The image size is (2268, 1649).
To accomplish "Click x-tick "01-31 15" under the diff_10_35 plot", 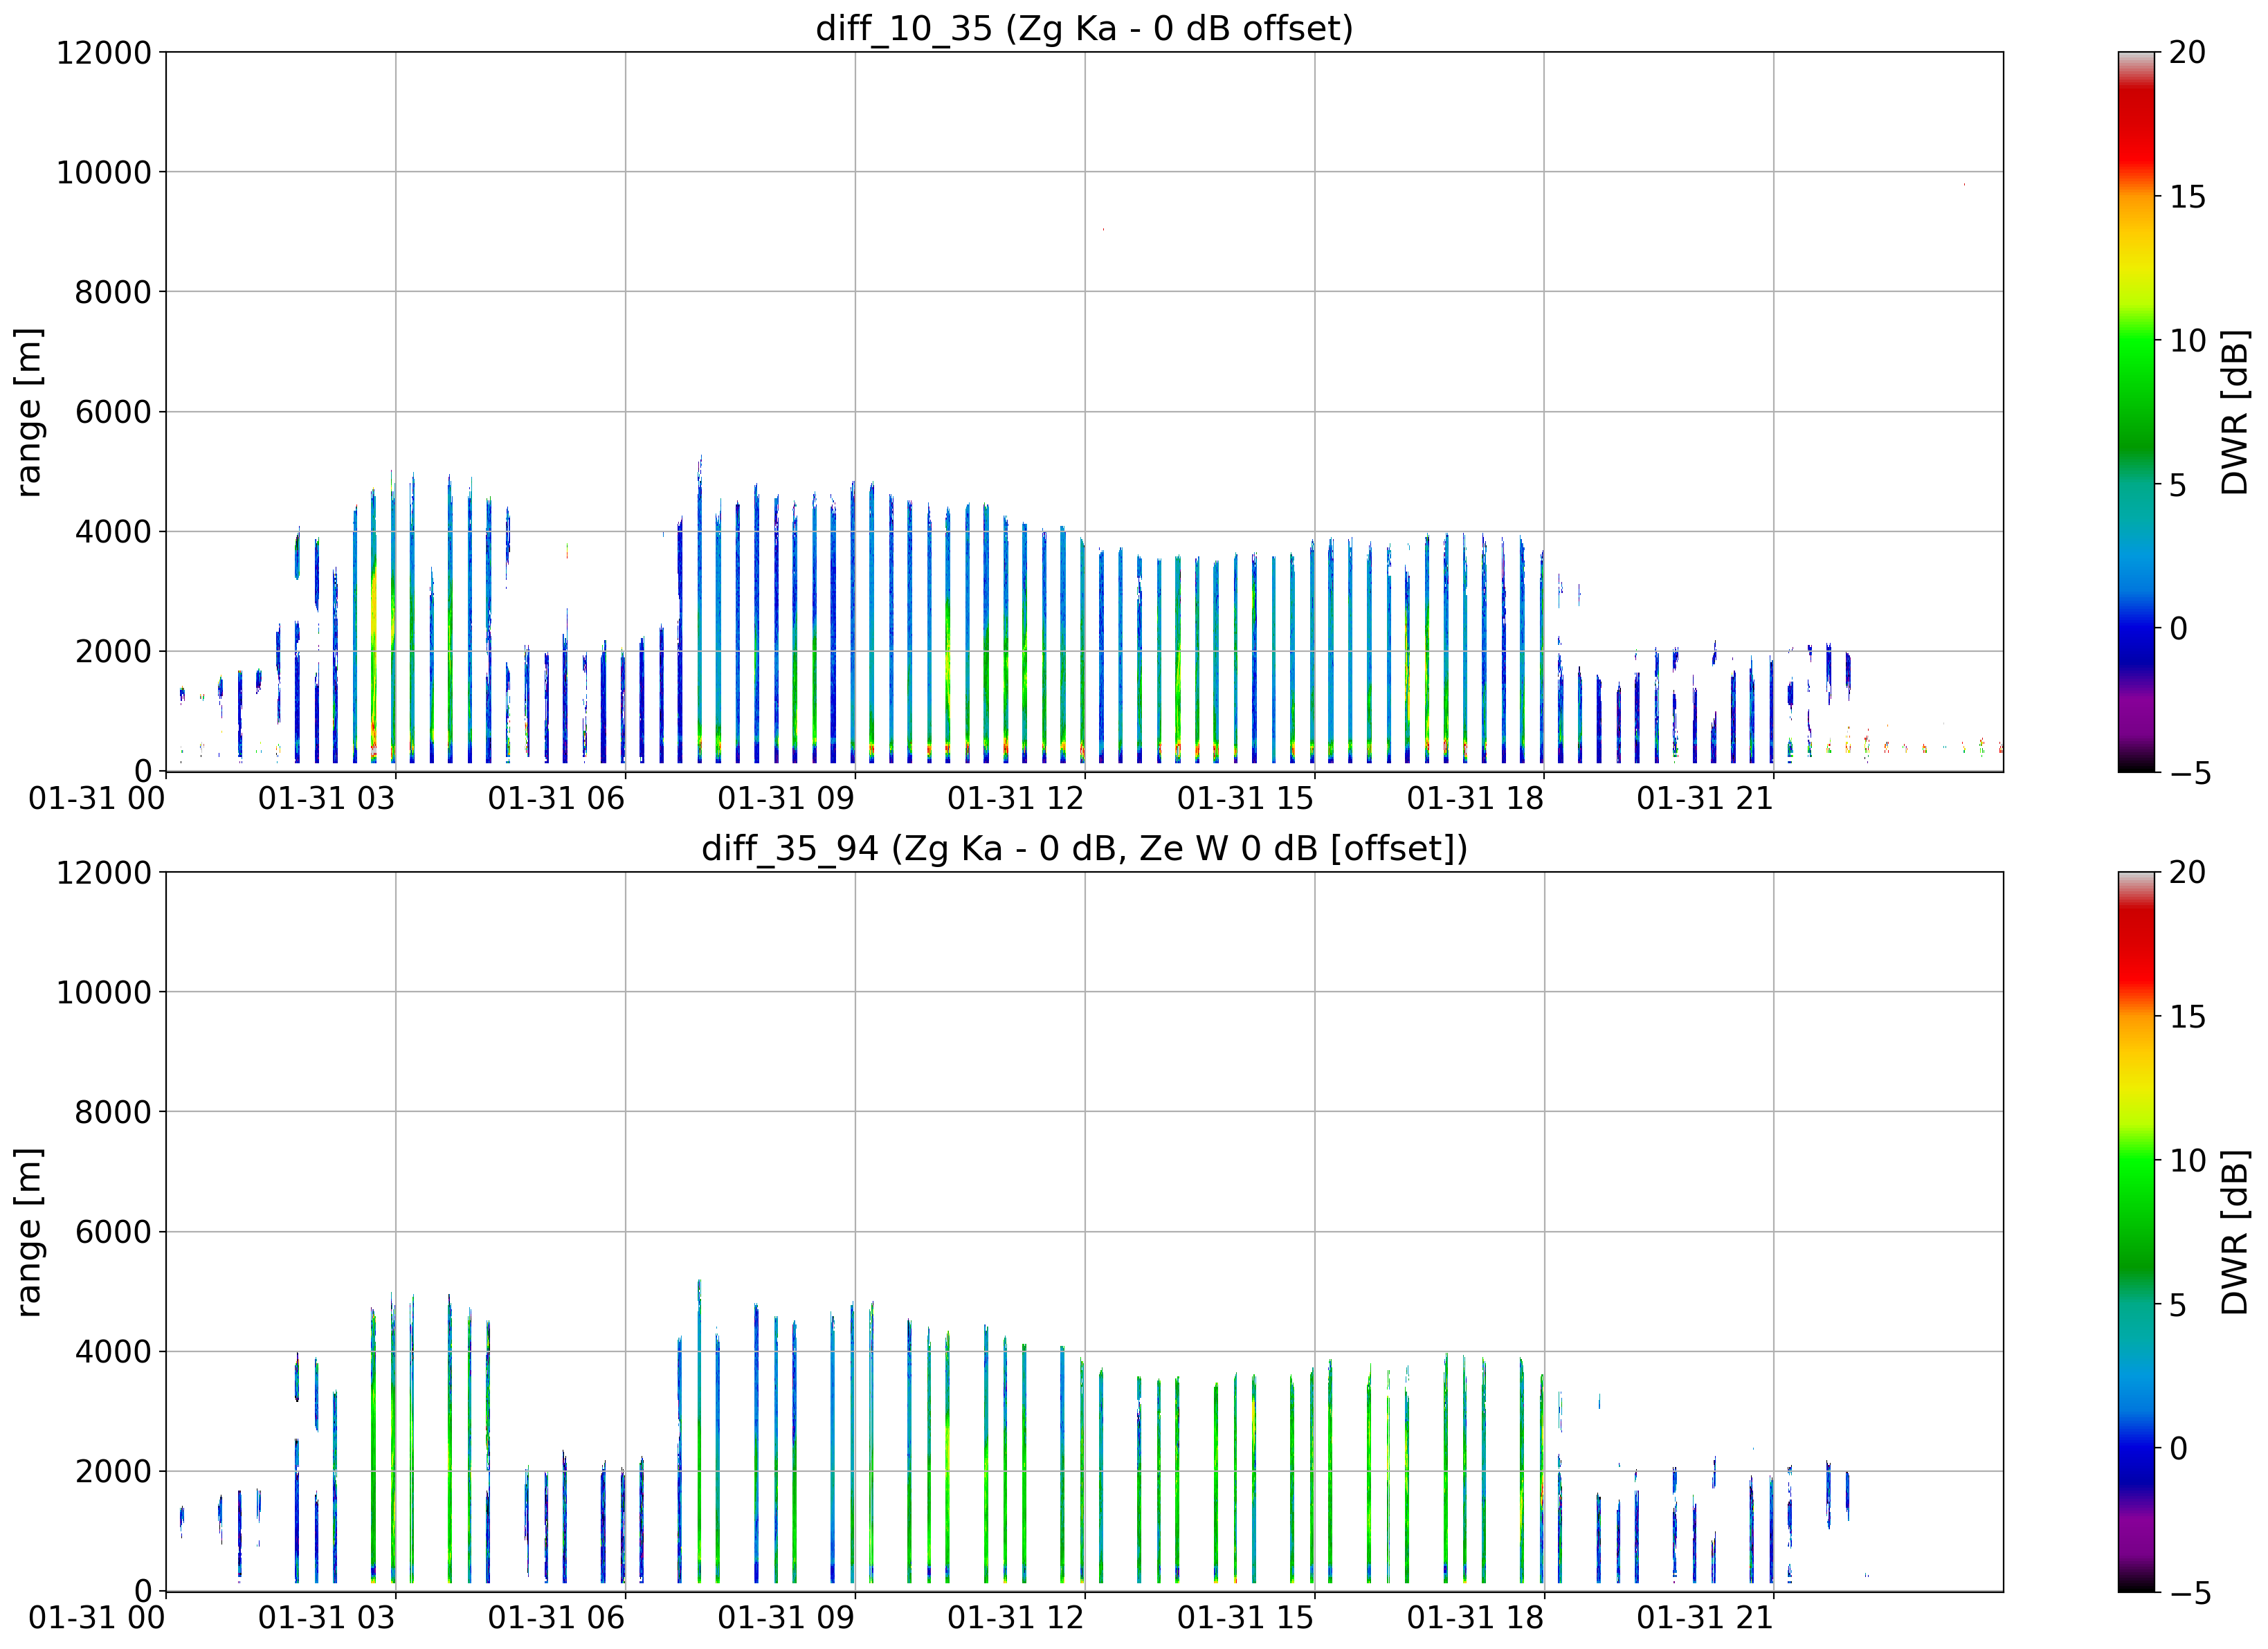I will click(x=1245, y=798).
